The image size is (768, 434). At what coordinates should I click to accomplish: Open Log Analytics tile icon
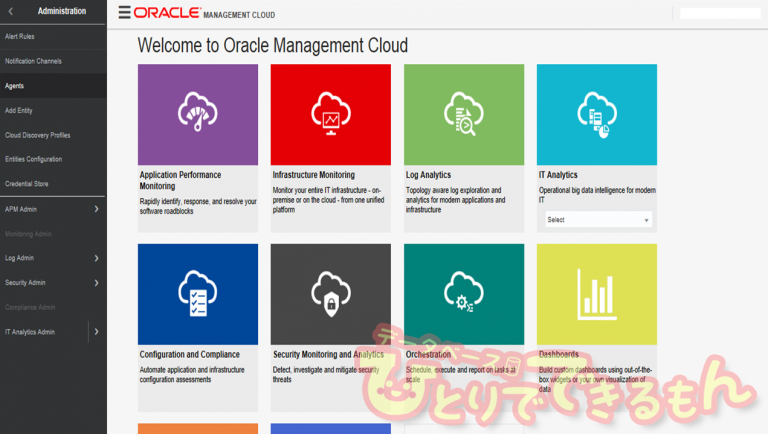pyautogui.click(x=464, y=115)
